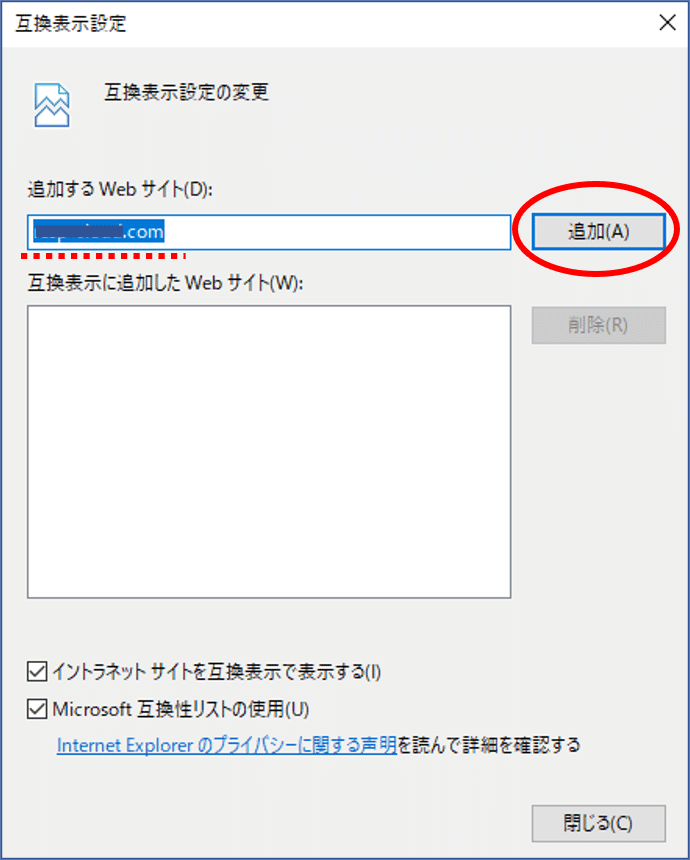Untick the intranet sites compatibility view checkbox
The height and width of the screenshot is (860, 690).
(x=37, y=671)
